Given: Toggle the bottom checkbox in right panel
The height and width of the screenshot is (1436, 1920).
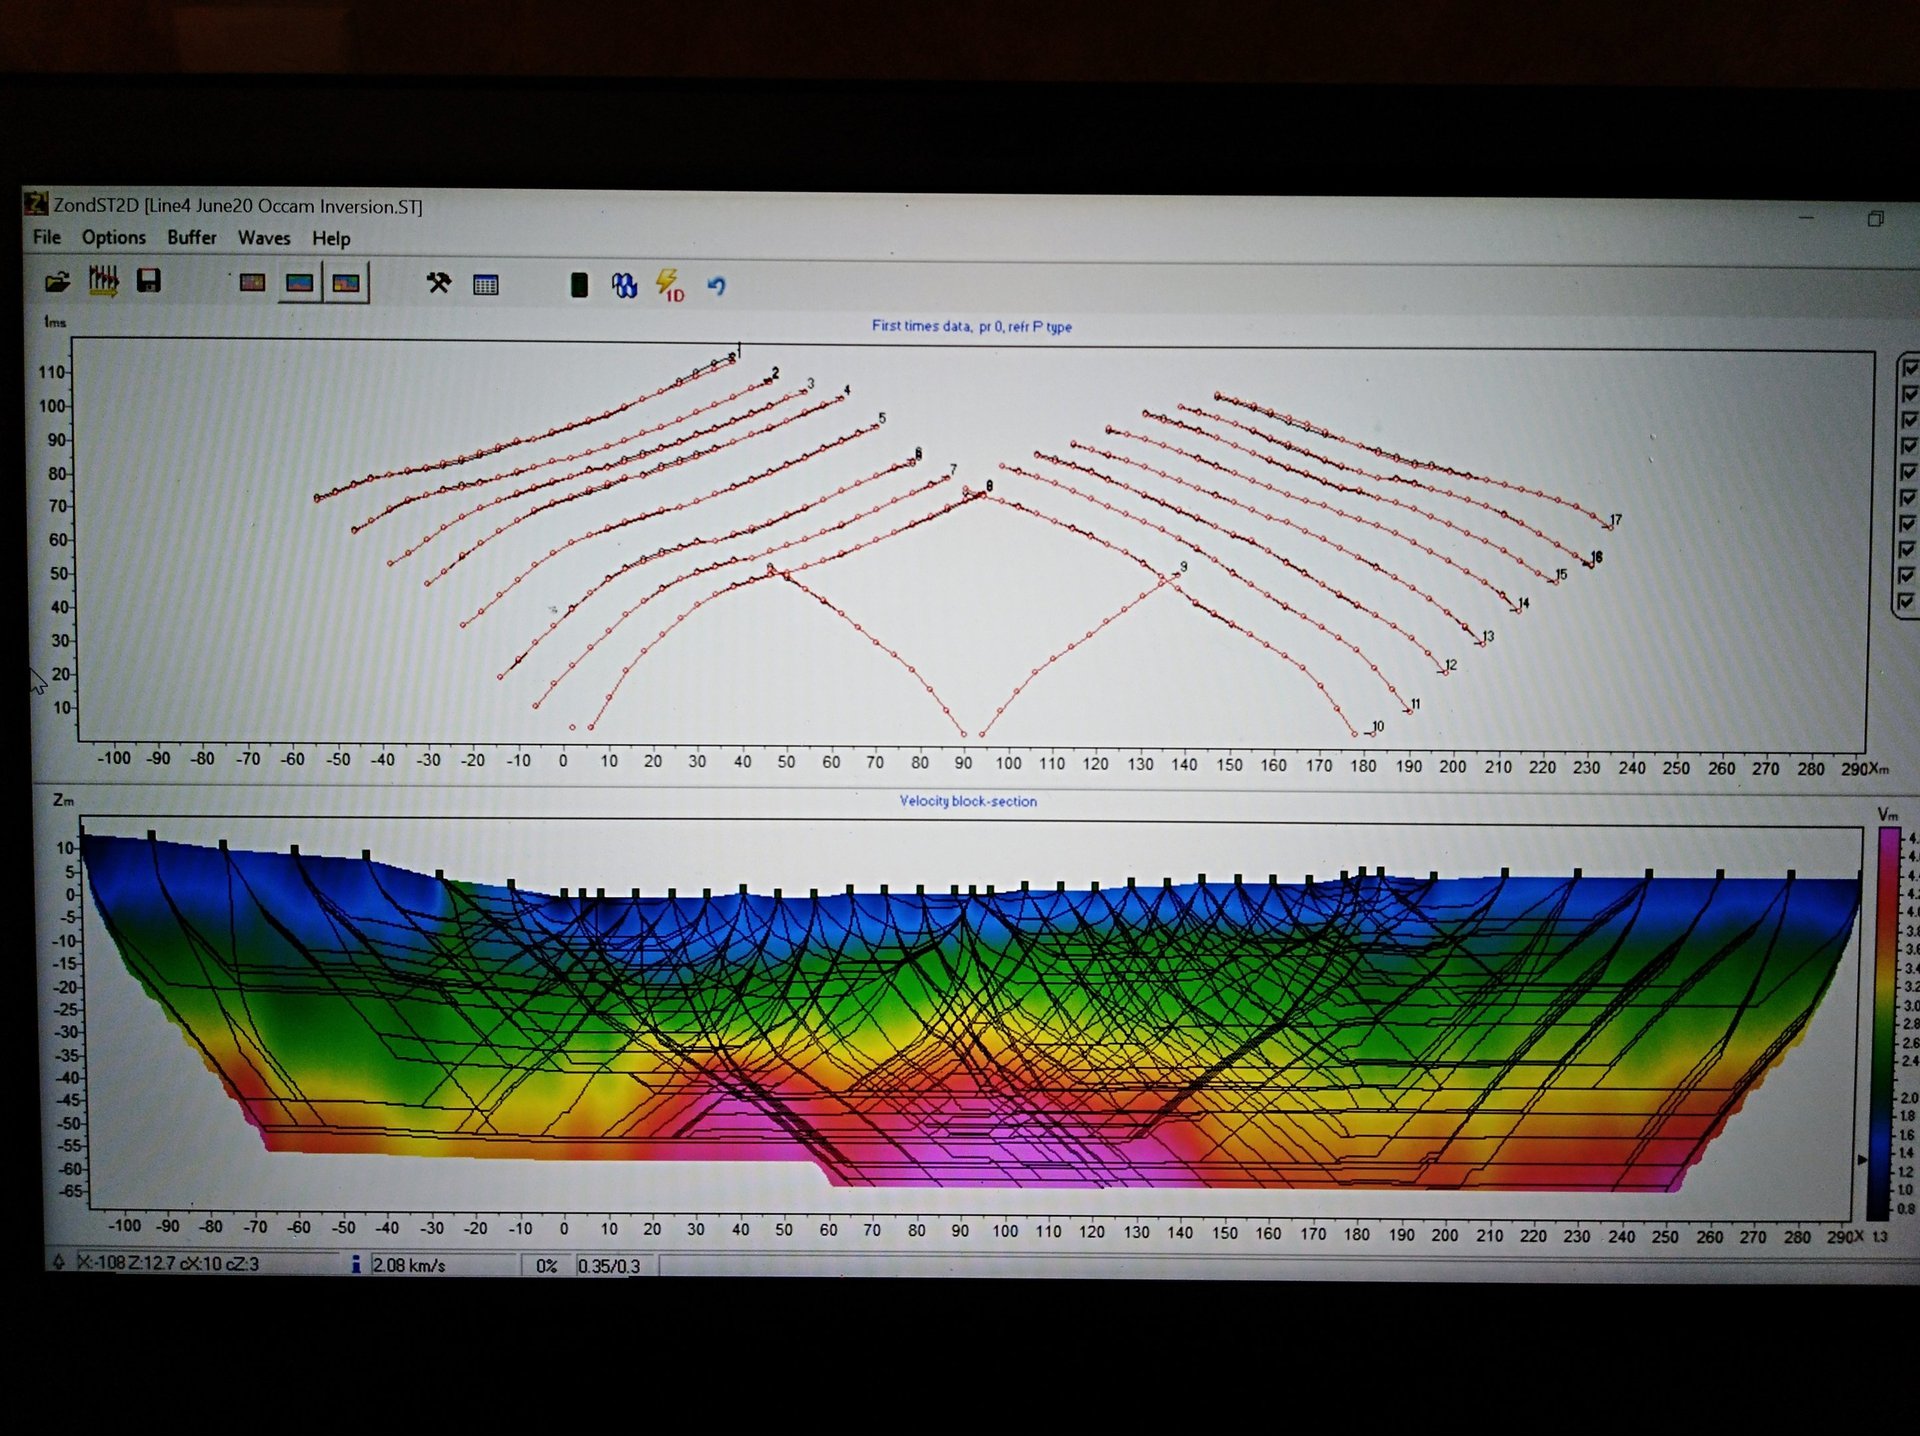Looking at the screenshot, I should [1907, 602].
